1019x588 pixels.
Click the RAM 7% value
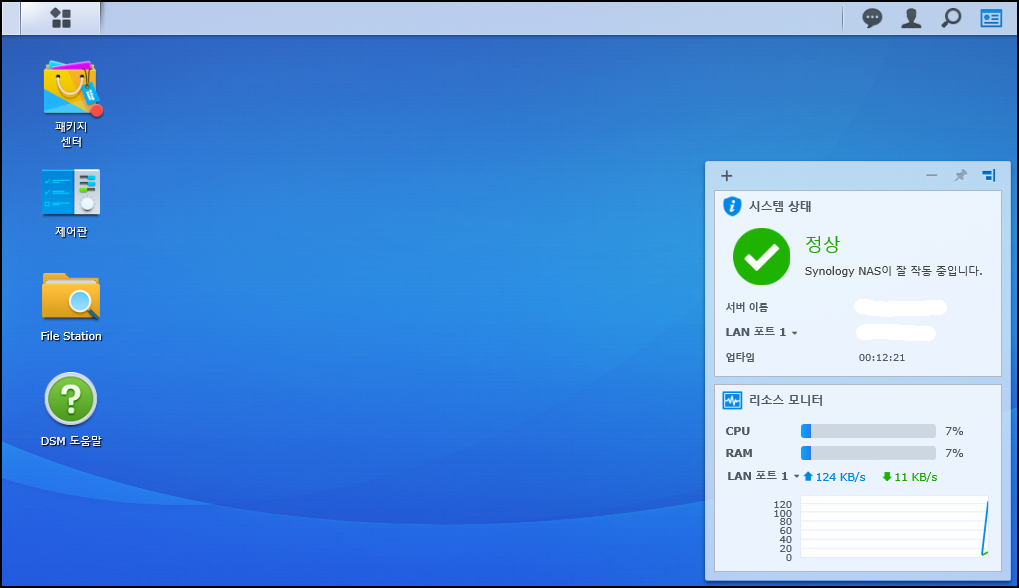[x=954, y=454]
